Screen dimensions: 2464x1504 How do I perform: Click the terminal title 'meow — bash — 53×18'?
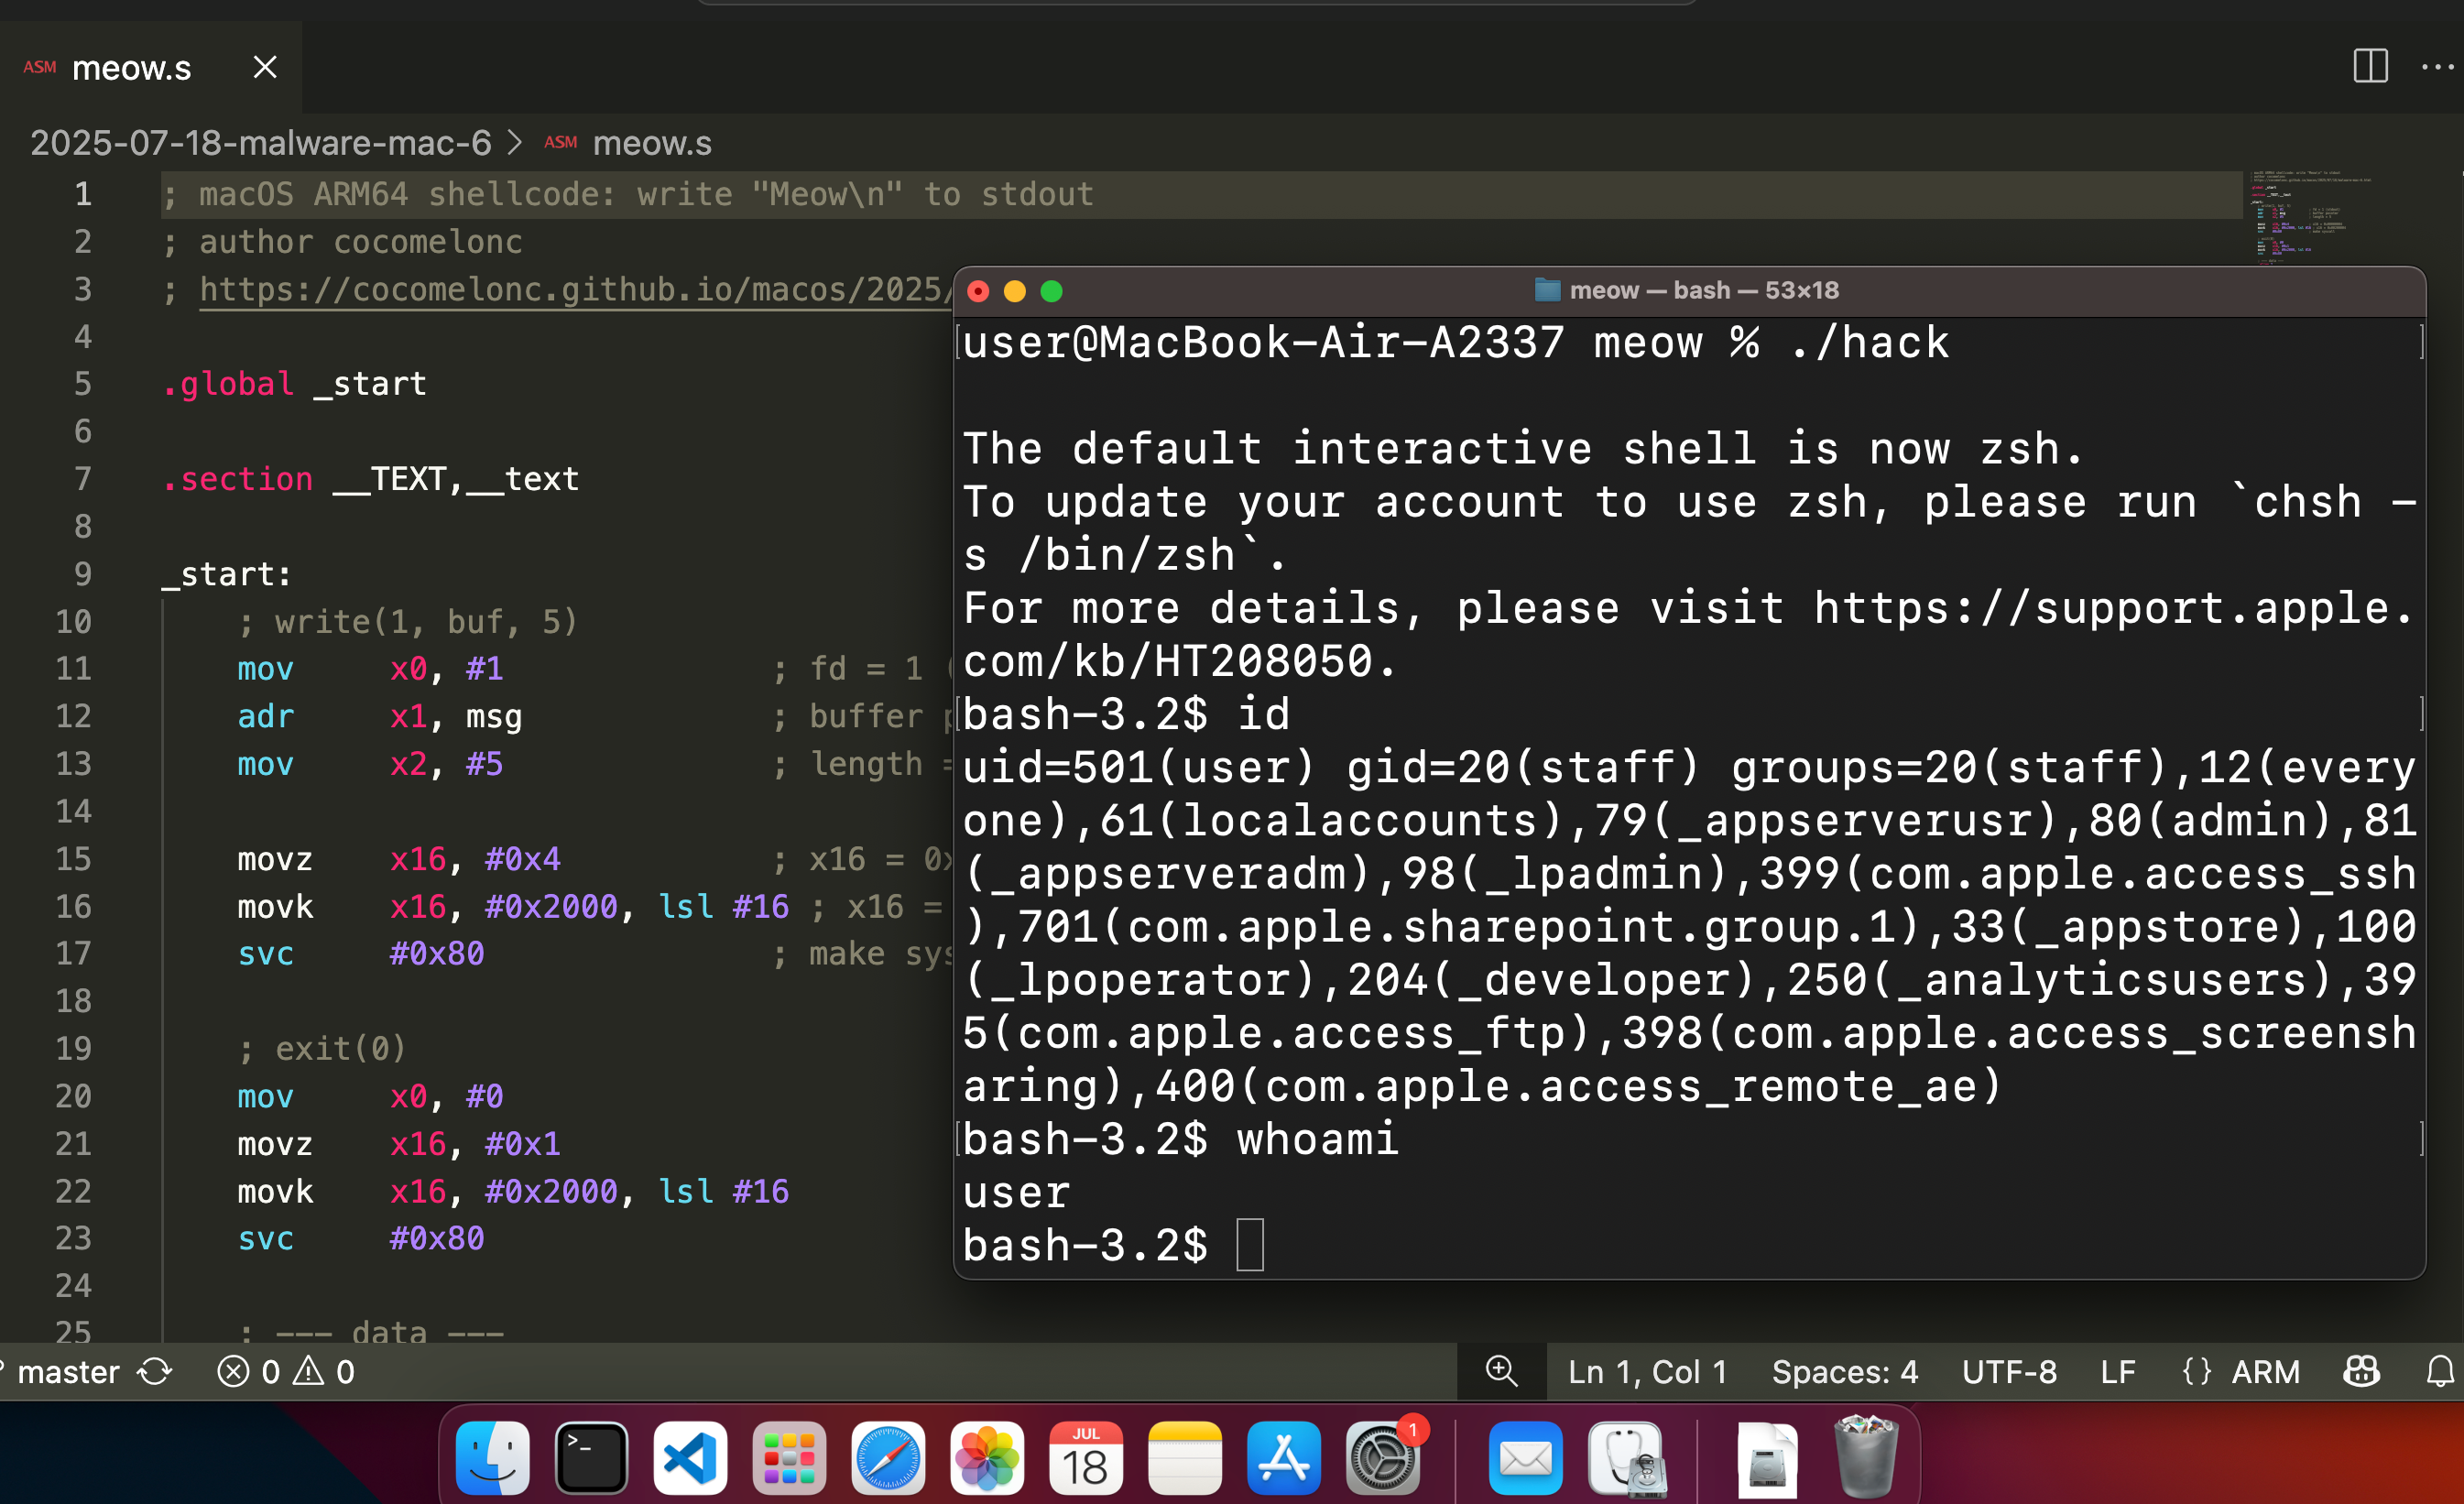click(x=1704, y=290)
